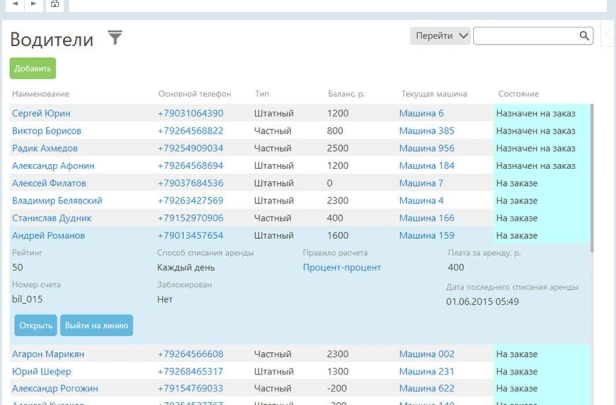This screenshot has height=405, width=616.
Task: Click the lock icon in top bar
Action: point(55,4)
